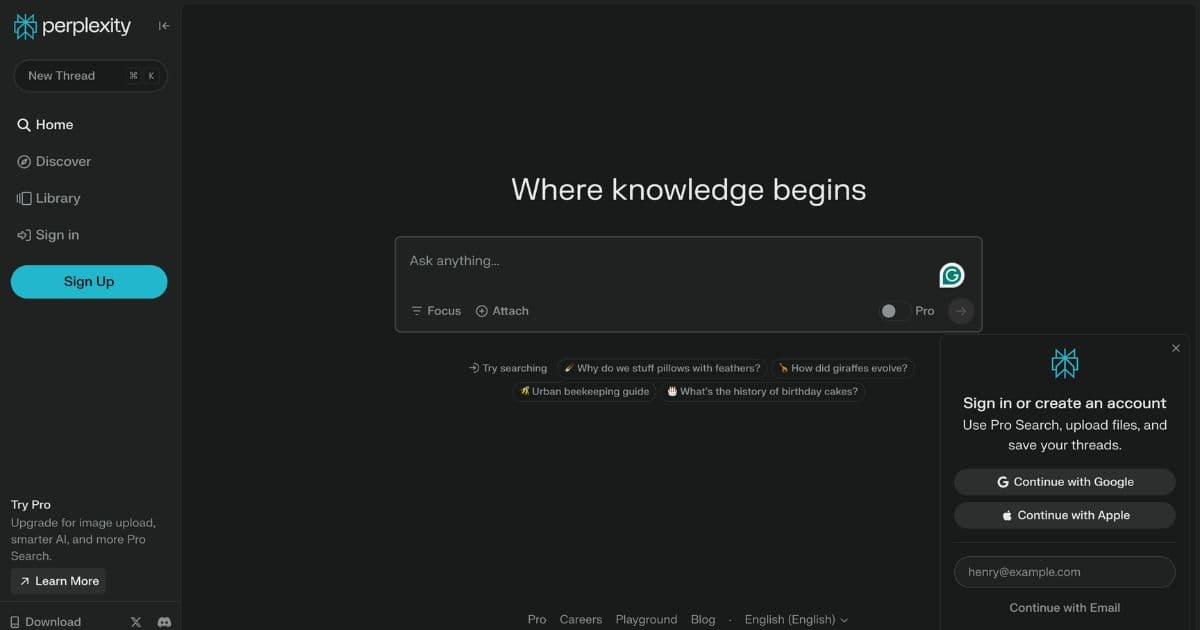The height and width of the screenshot is (630, 1200).
Task: Click Download in the sidebar footer
Action: pos(45,622)
